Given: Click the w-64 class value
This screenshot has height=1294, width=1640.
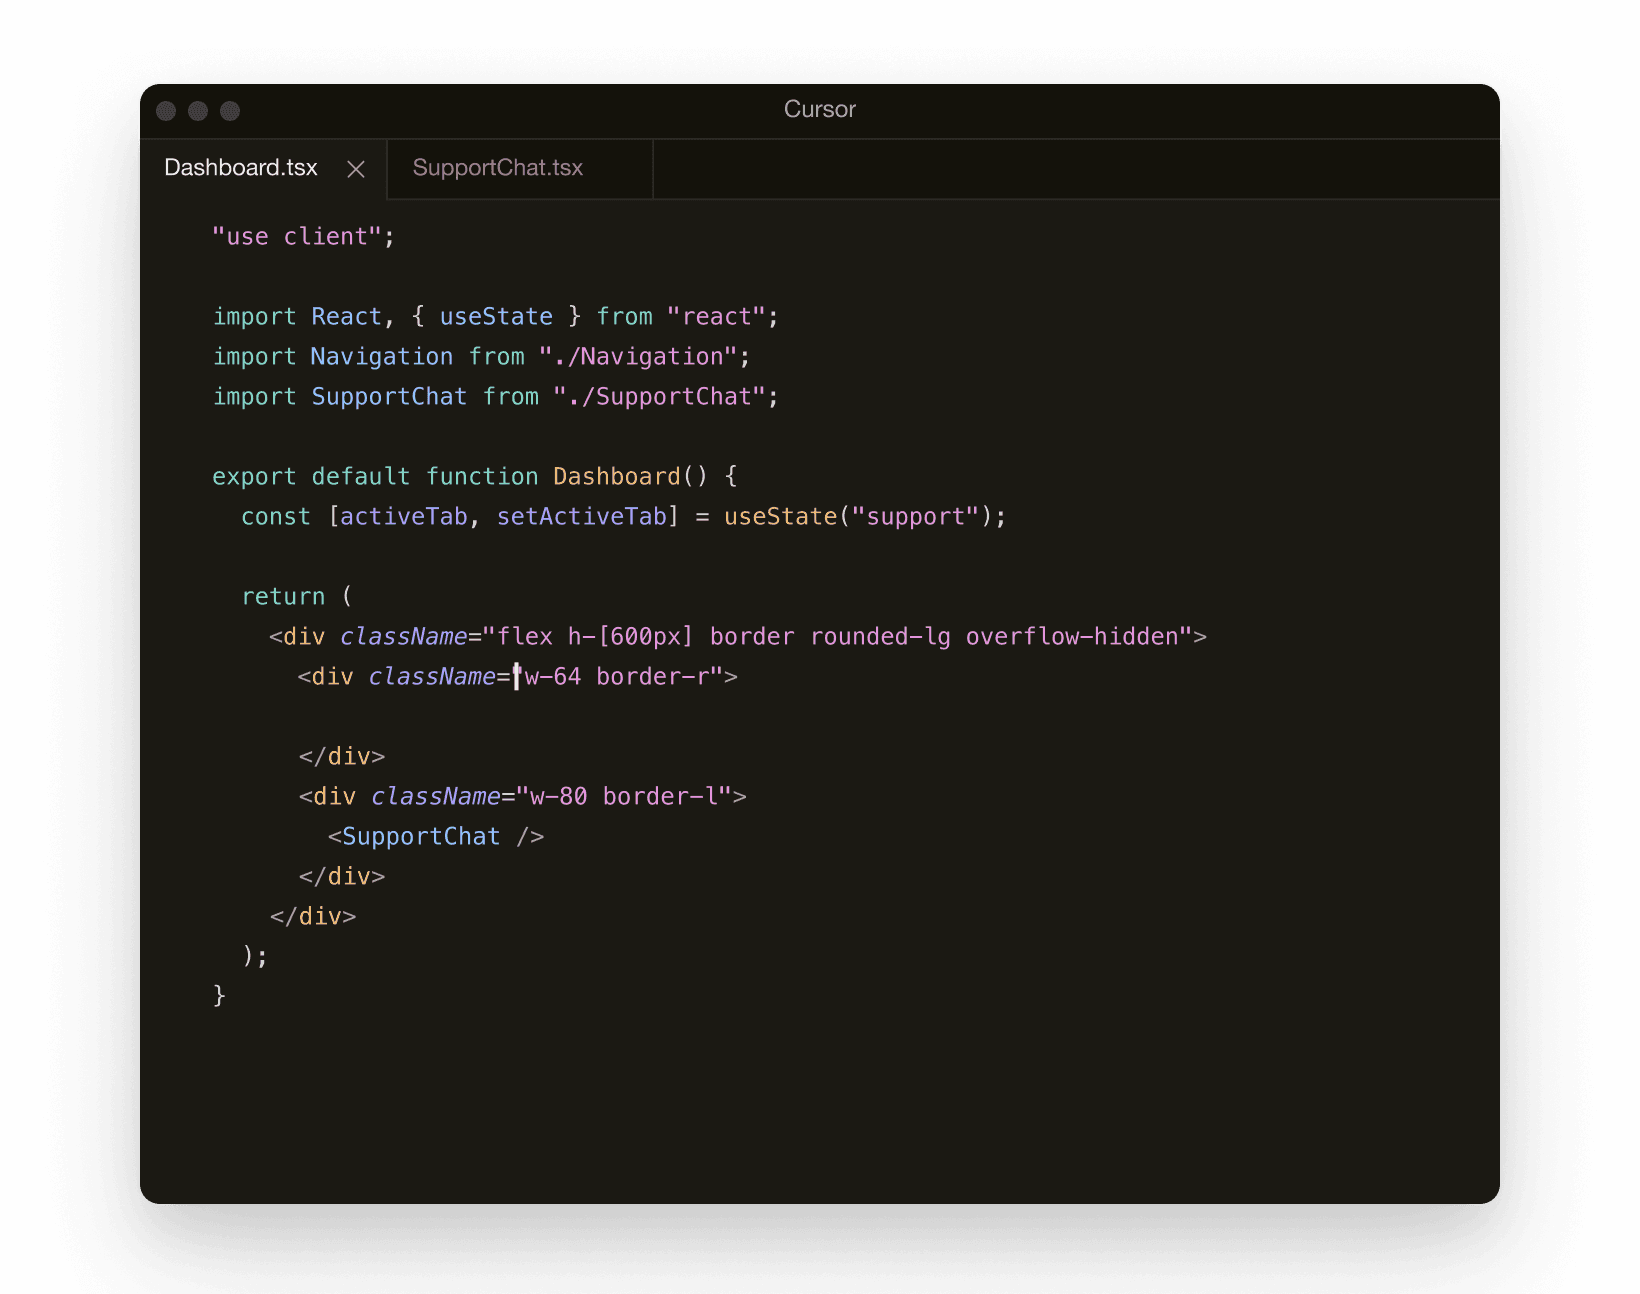Looking at the screenshot, I should [553, 677].
